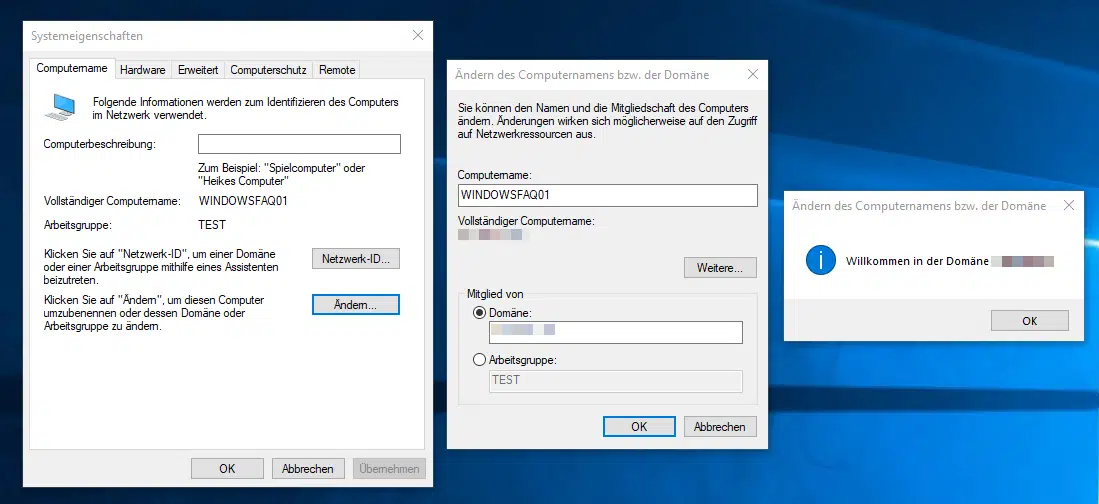Click the Systemeigenschaften window title
Screen dimensions: 1099x504
pyautogui.click(x=87, y=36)
